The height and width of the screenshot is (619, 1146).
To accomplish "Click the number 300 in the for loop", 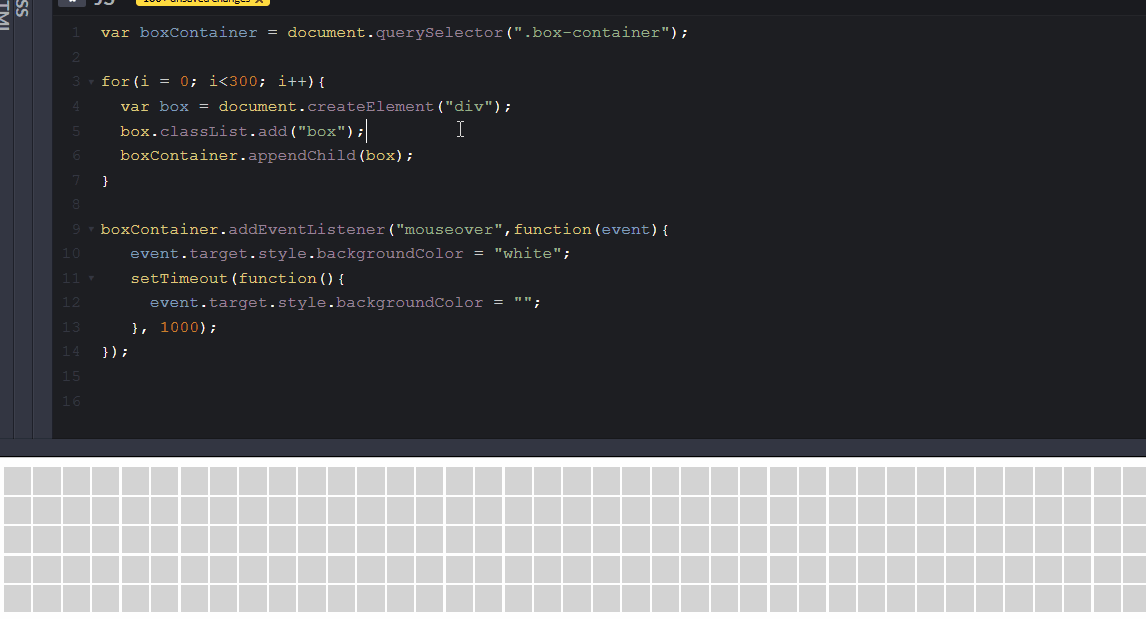I will (243, 82).
